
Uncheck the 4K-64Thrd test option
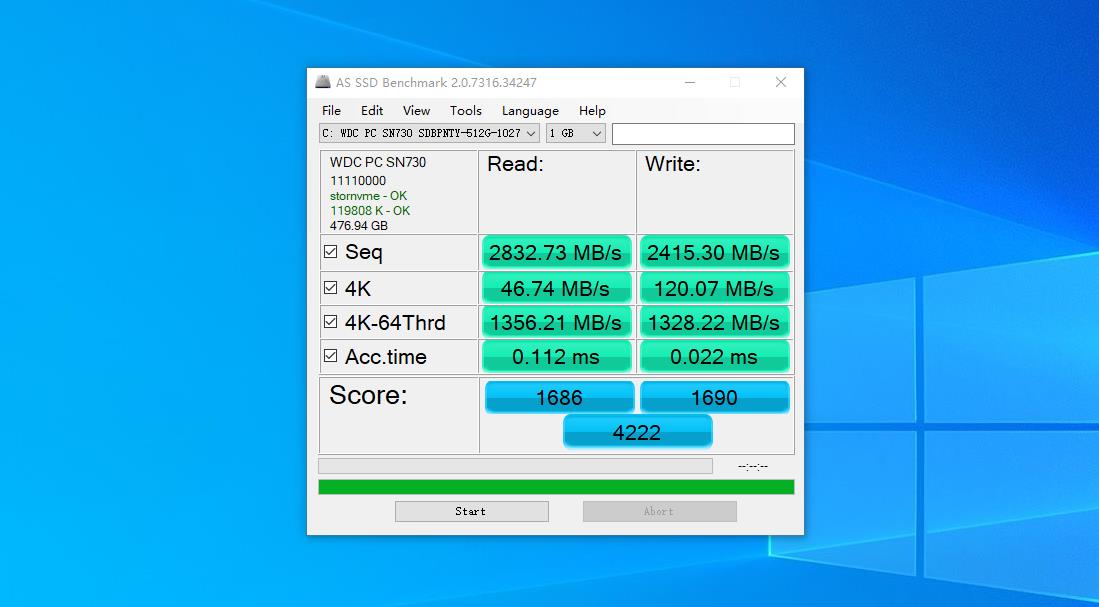(331, 322)
